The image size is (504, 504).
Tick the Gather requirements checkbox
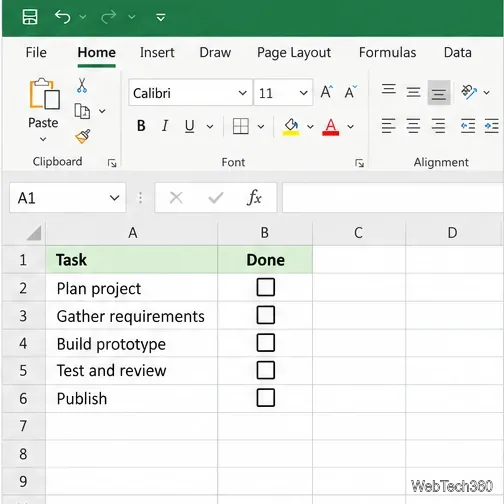click(x=266, y=315)
